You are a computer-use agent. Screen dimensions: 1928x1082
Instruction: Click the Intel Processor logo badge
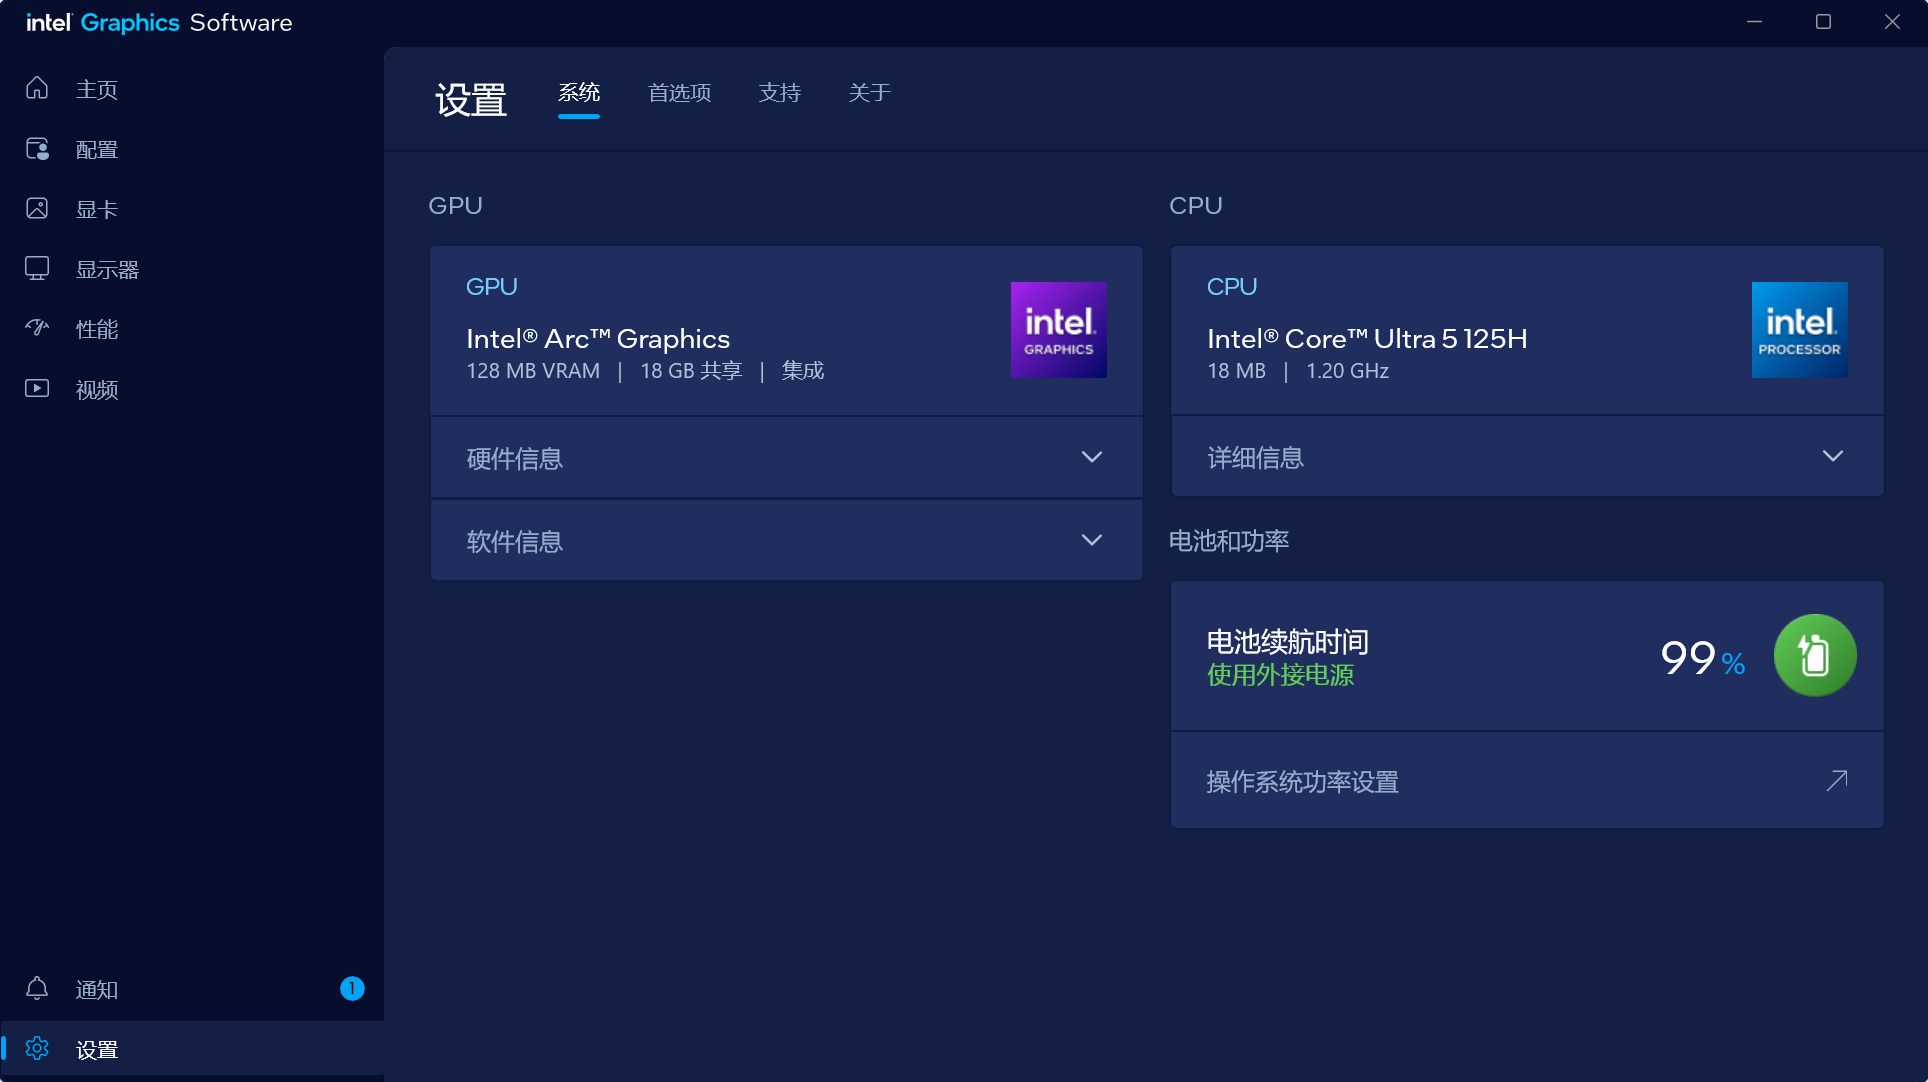point(1799,330)
